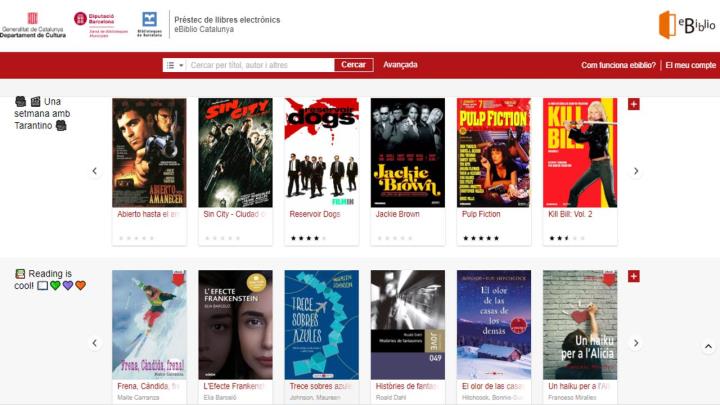Show next items in Reading is cool carousel
The image size is (720, 405).
tap(636, 343)
